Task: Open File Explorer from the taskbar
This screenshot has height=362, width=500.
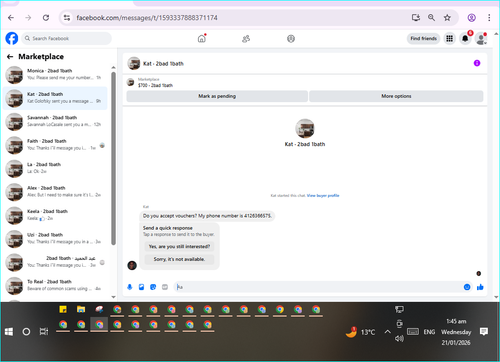Action: click(x=81, y=309)
